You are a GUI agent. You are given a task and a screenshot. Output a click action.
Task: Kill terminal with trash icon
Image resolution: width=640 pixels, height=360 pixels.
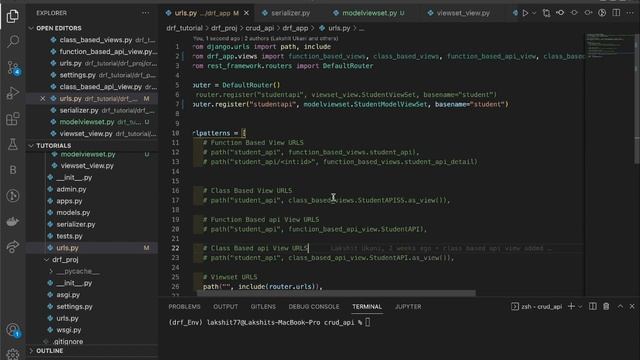tap(606, 306)
